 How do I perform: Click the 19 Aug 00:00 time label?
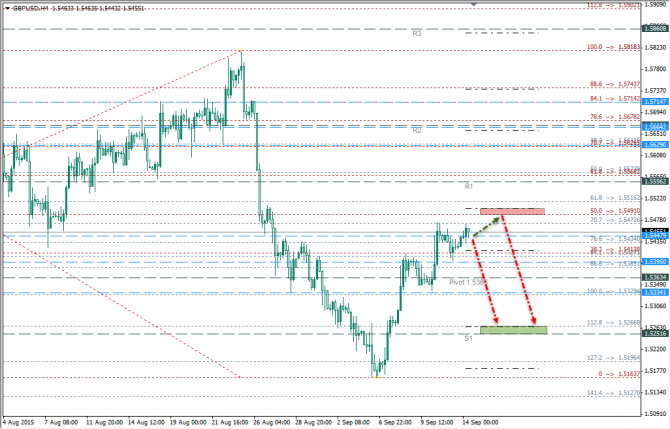(x=188, y=423)
